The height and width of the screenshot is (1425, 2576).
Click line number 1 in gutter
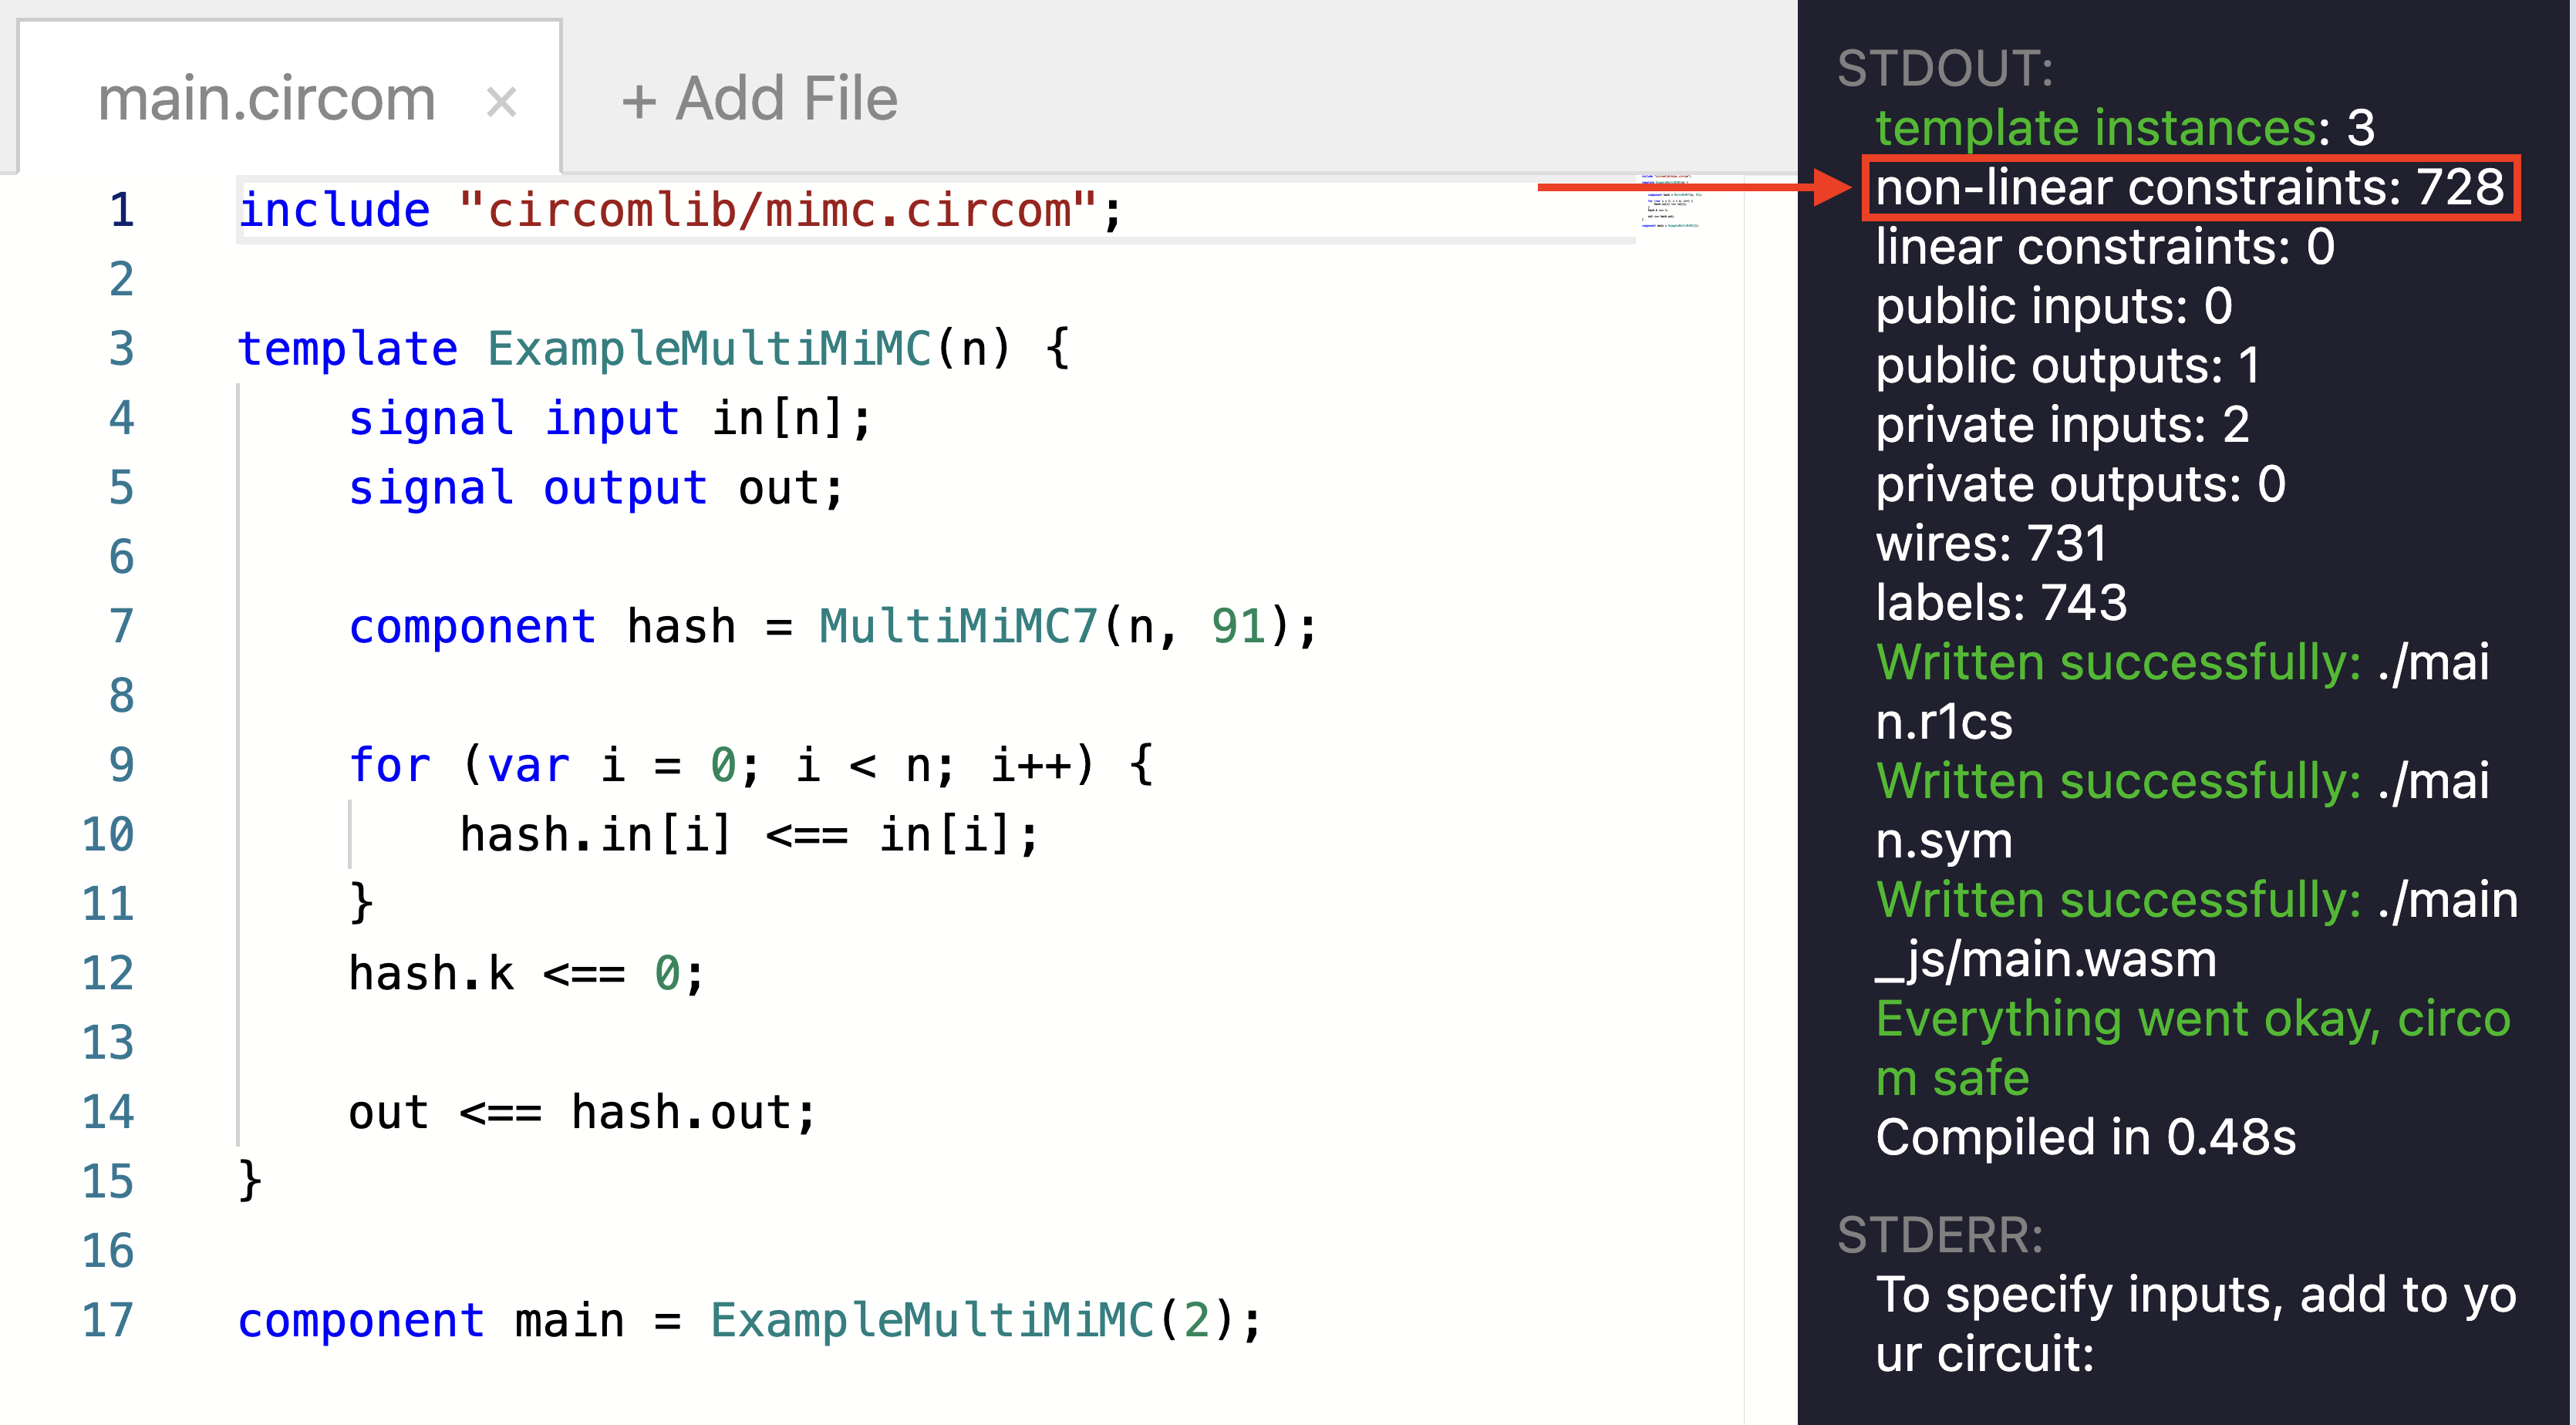coord(122,210)
